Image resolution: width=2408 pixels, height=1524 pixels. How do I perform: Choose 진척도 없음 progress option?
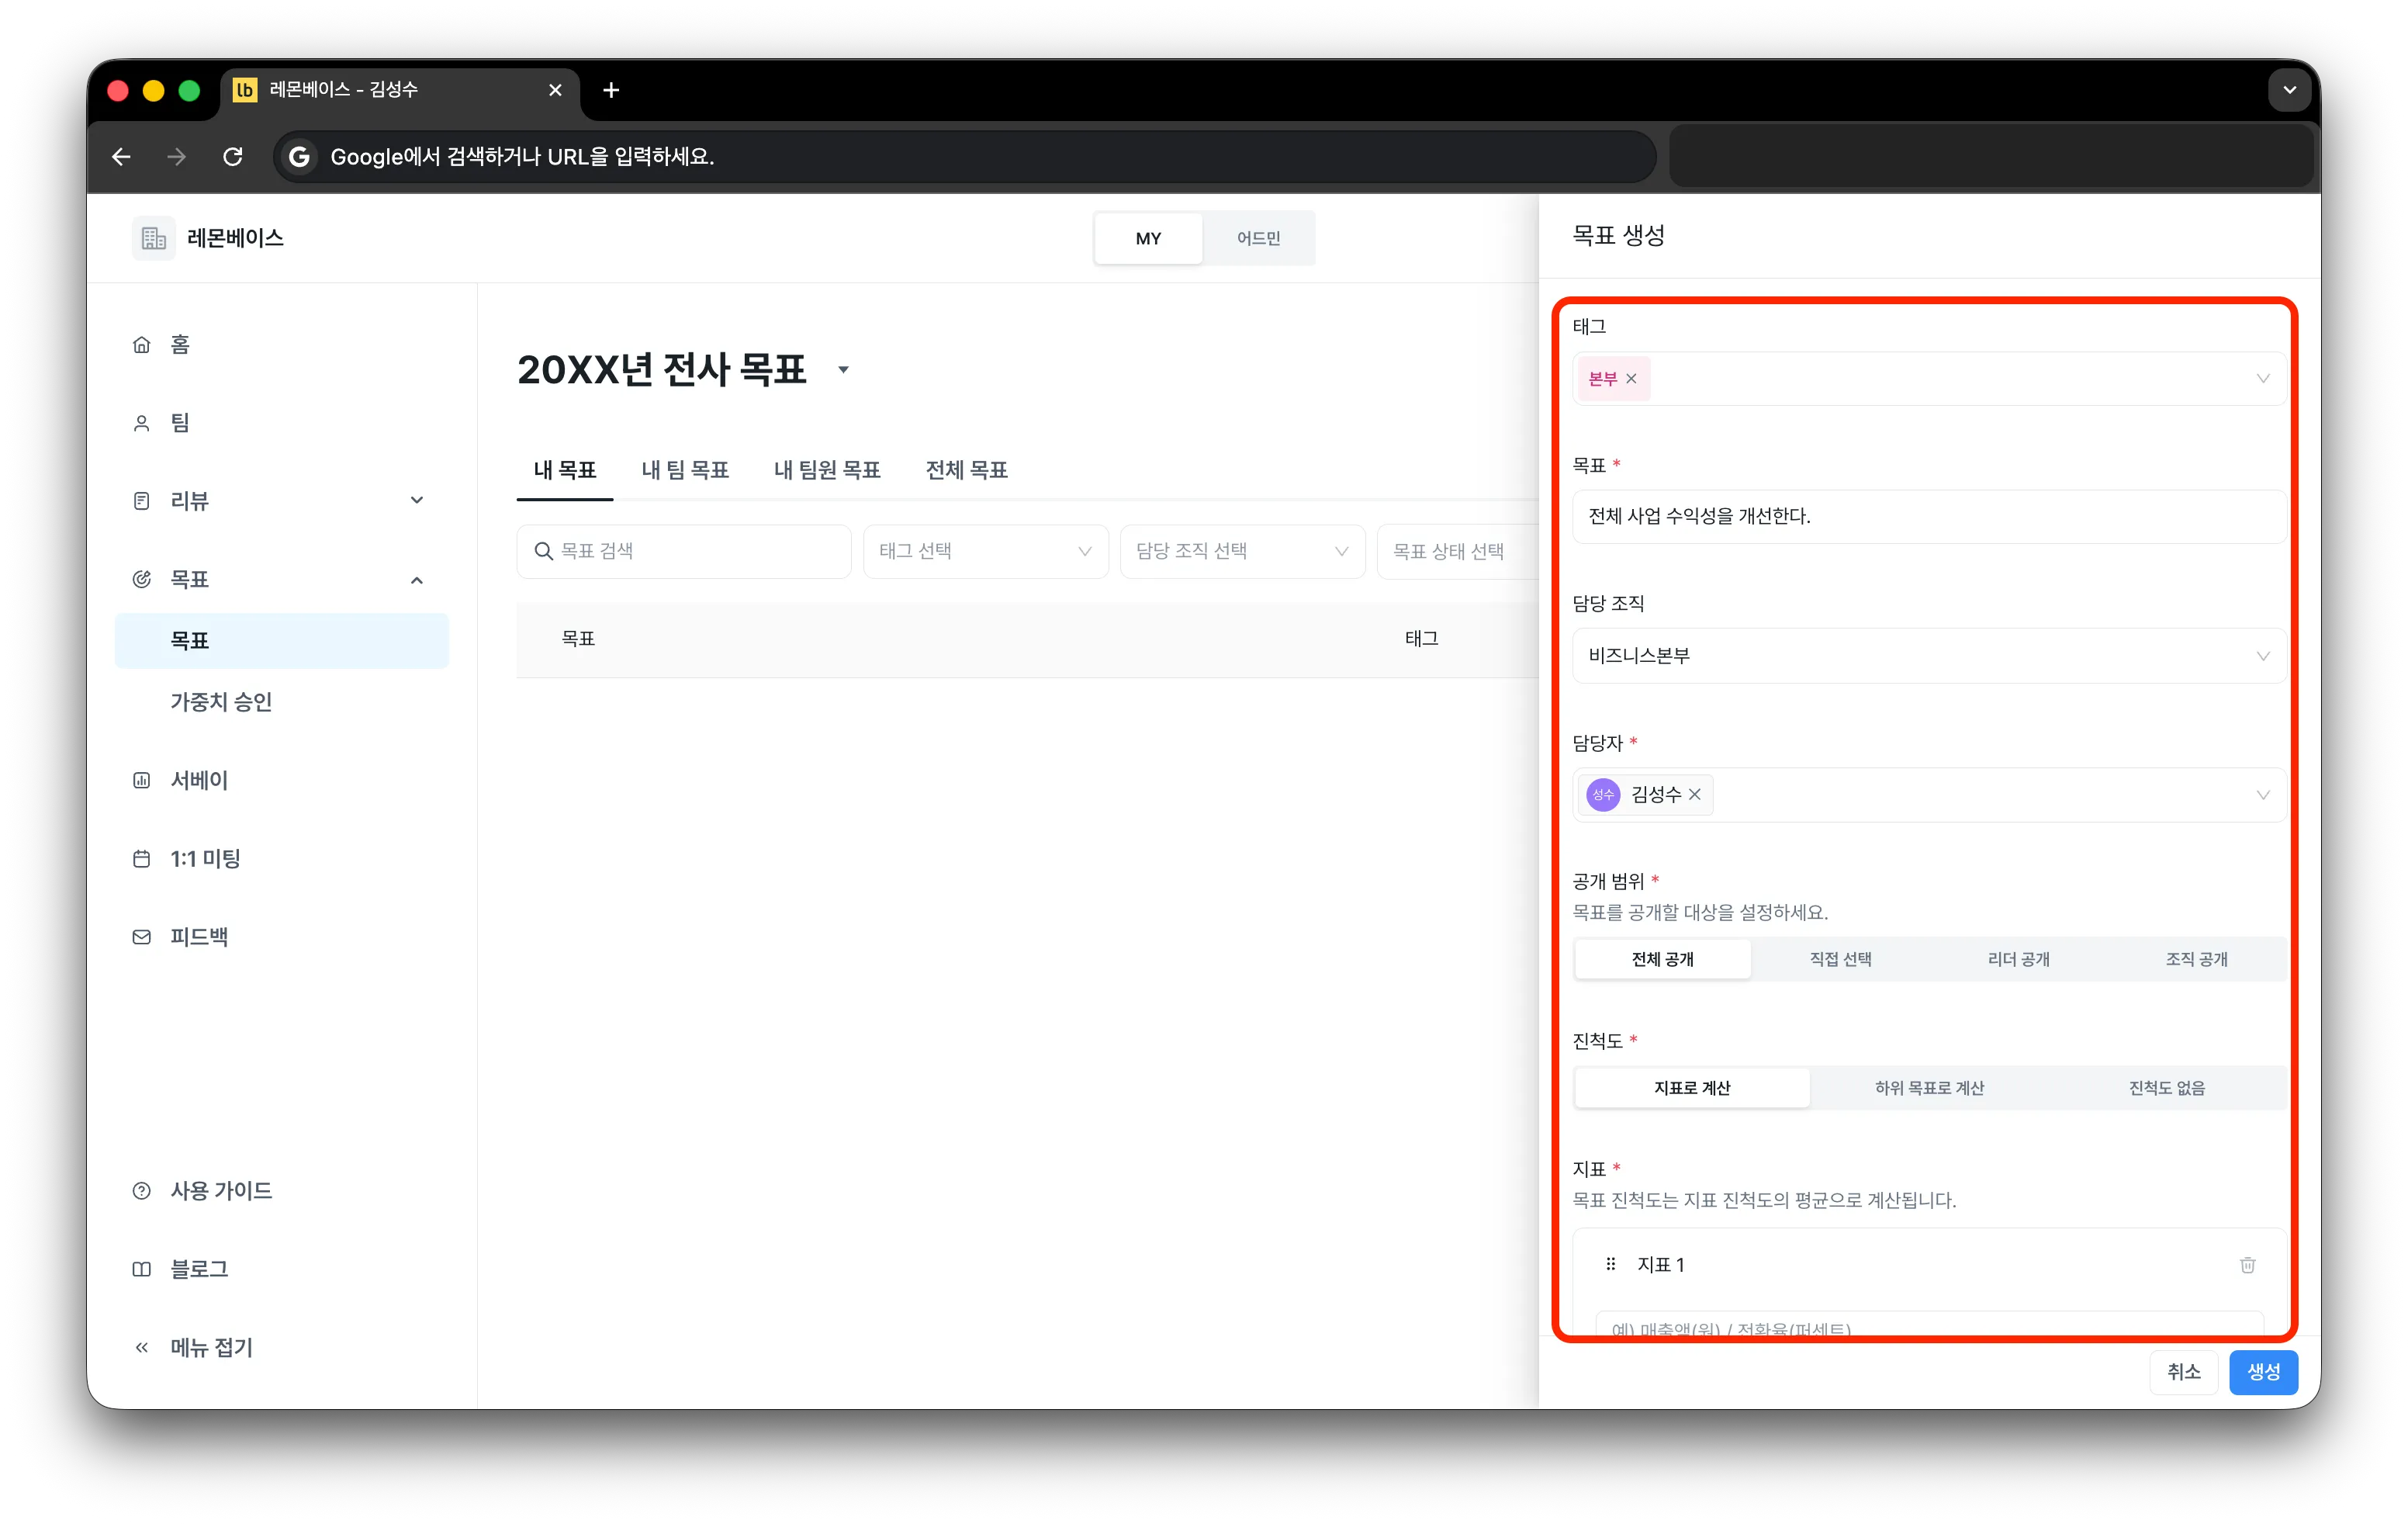(2166, 1088)
